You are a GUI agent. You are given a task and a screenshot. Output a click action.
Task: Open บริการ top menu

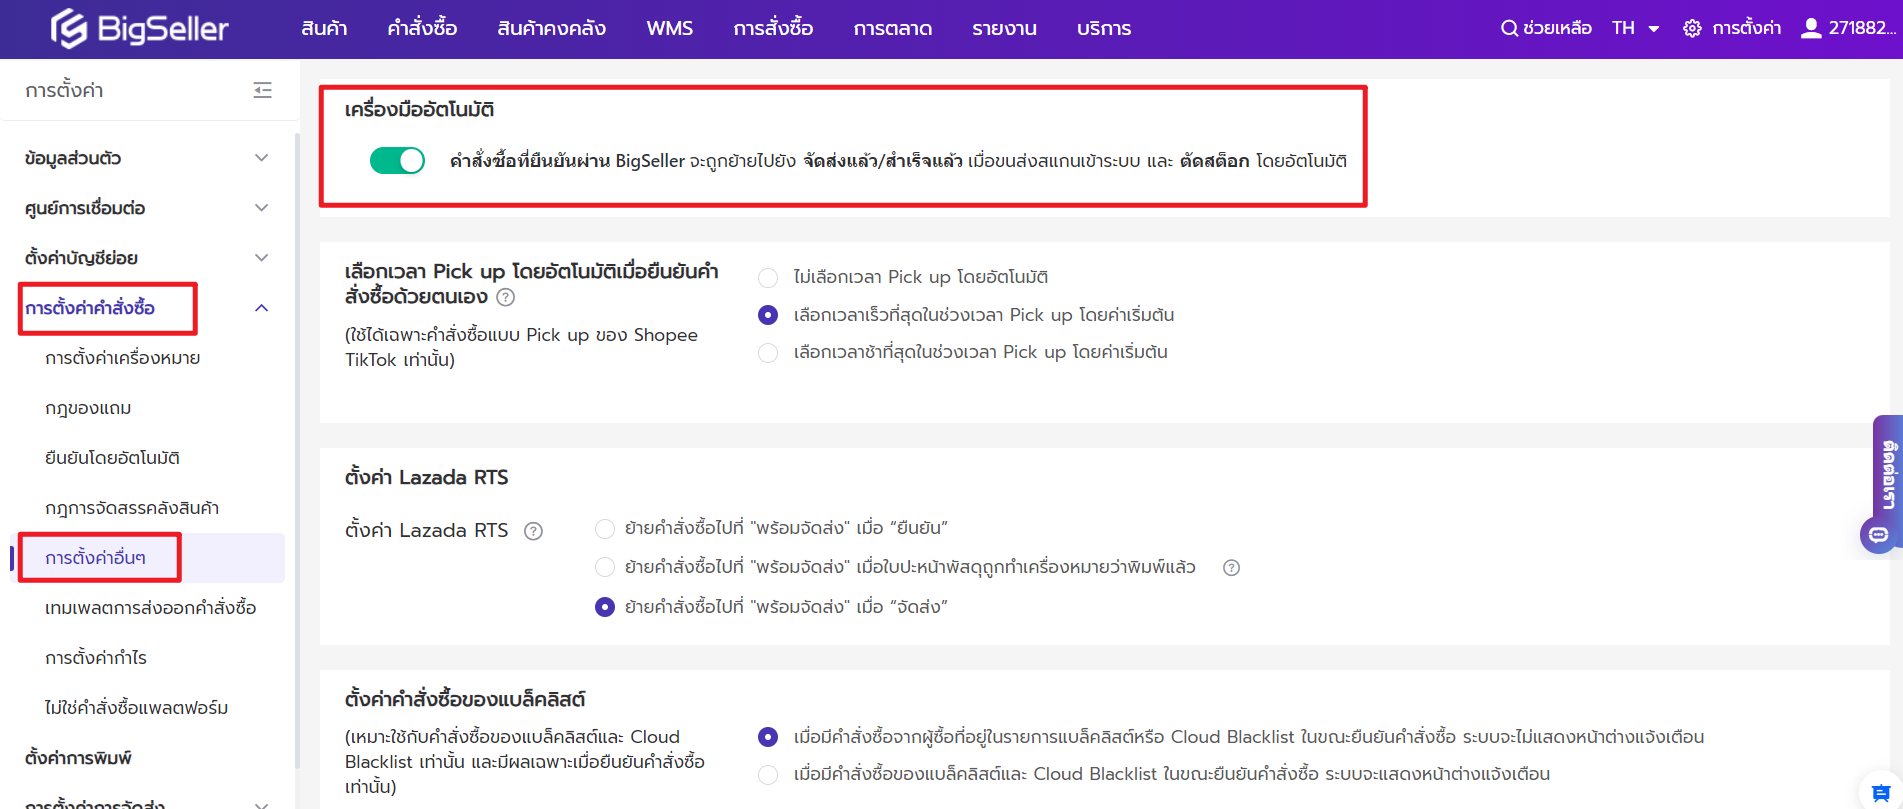[1104, 29]
